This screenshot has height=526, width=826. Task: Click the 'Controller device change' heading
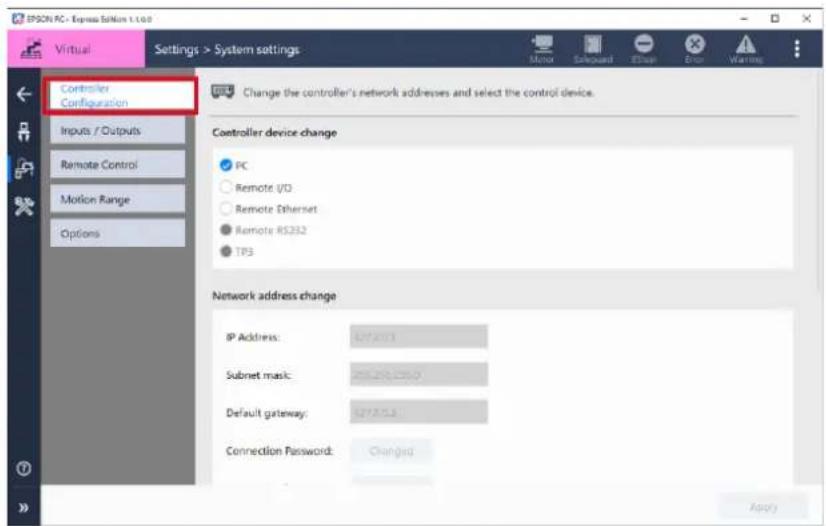coord(274,133)
